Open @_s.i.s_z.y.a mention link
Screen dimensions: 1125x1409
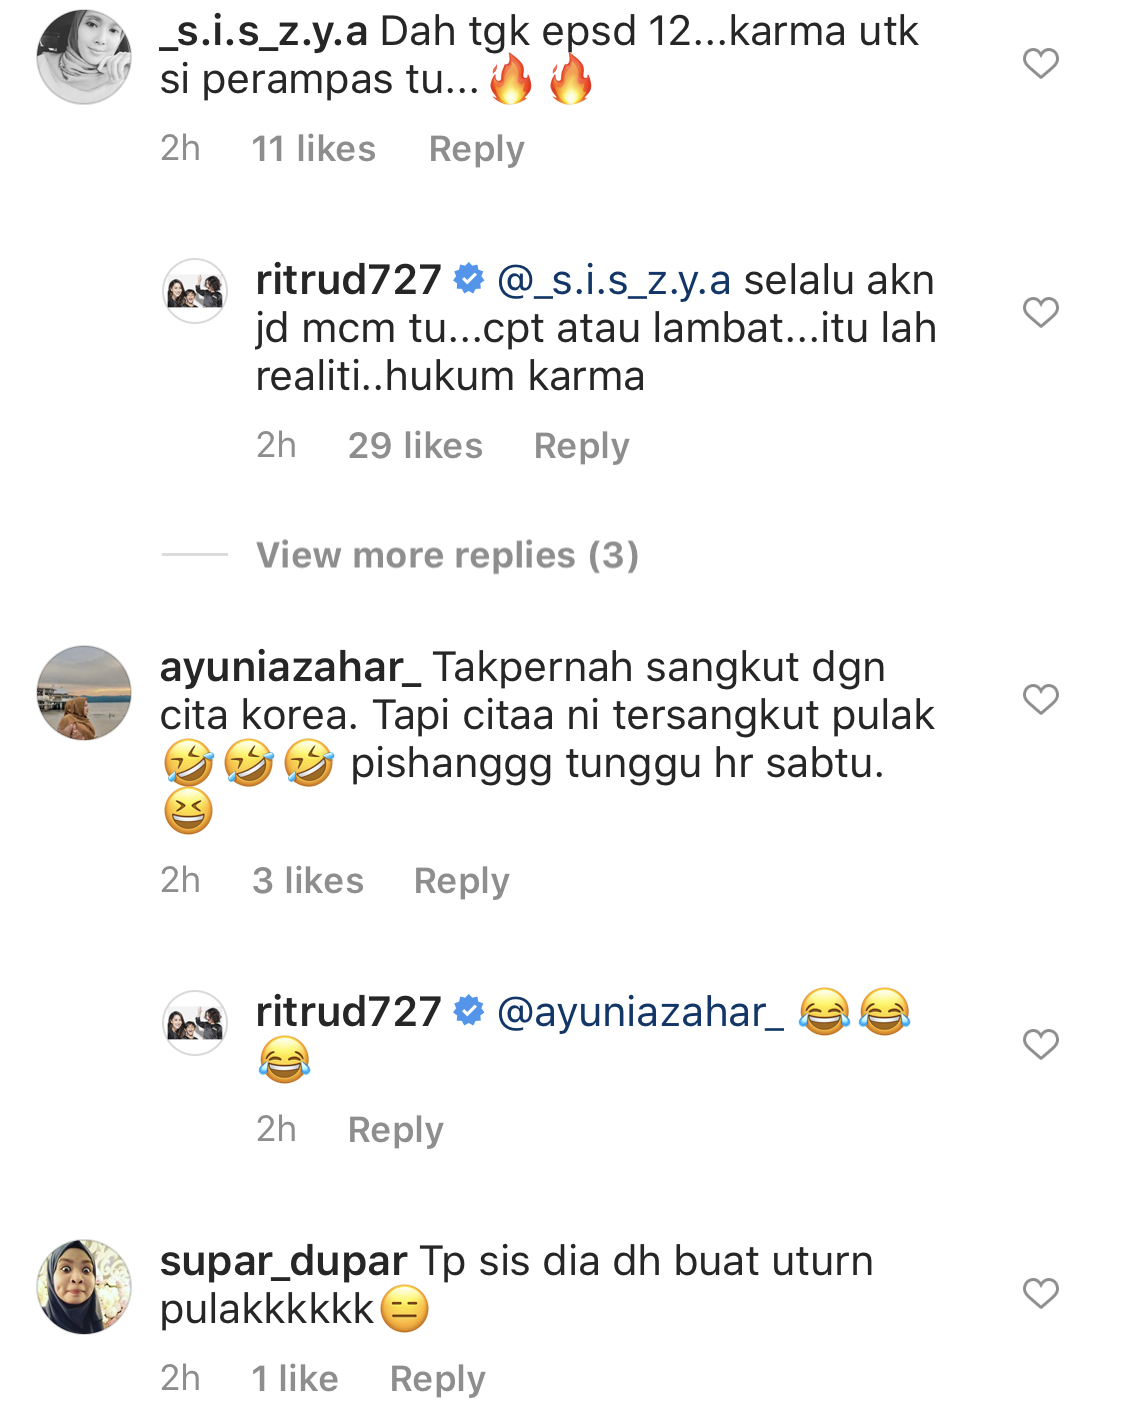coord(614,281)
